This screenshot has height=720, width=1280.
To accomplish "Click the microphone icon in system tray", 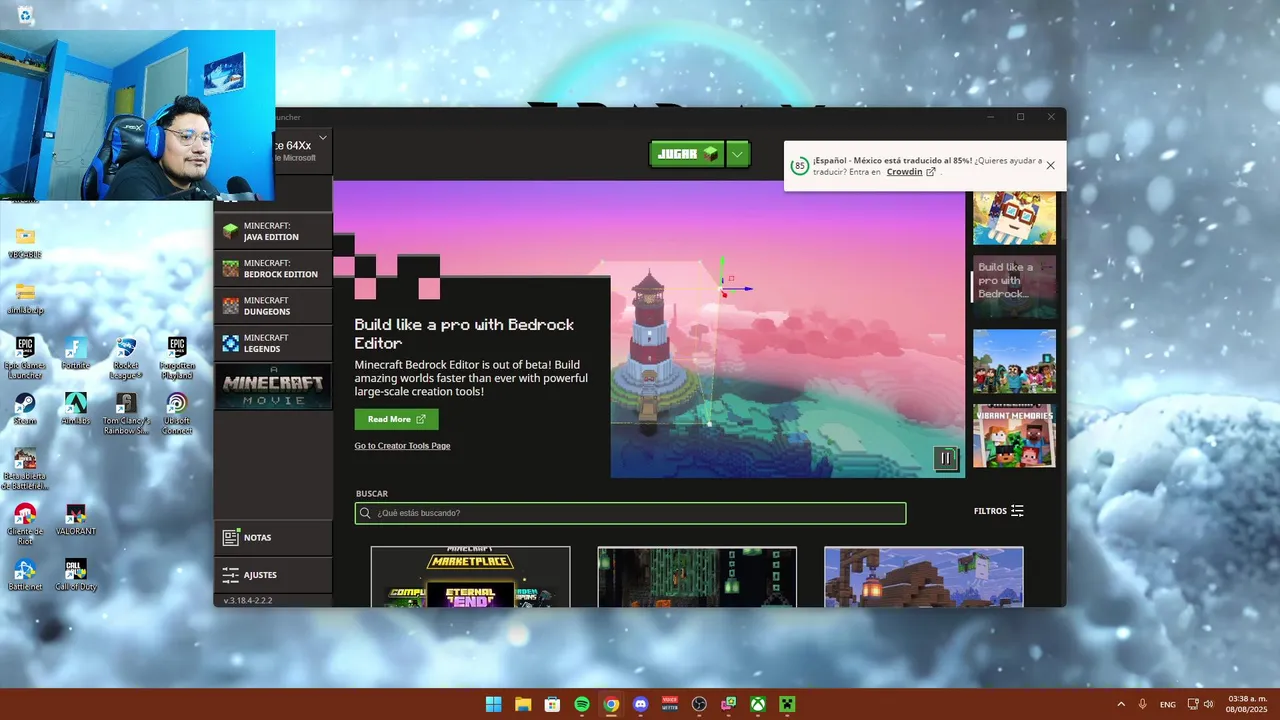I will click(1143, 704).
